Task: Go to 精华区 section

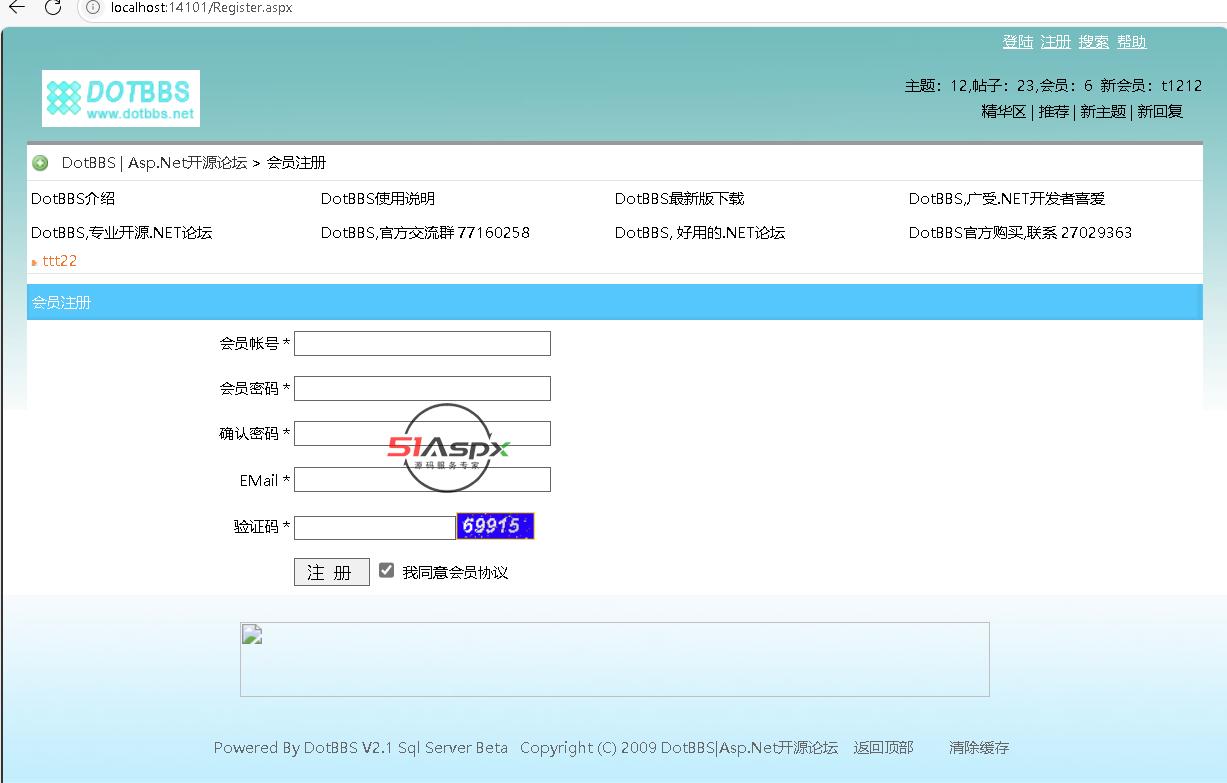Action: pos(1004,112)
